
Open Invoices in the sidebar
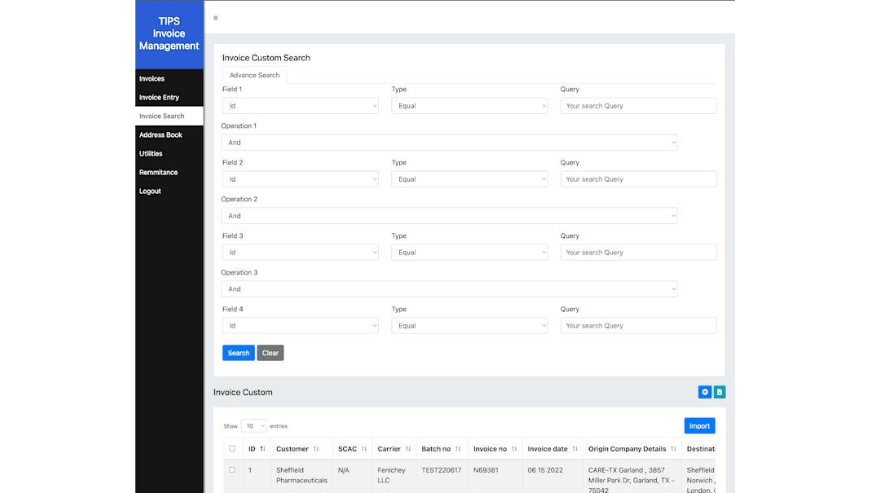click(x=169, y=79)
